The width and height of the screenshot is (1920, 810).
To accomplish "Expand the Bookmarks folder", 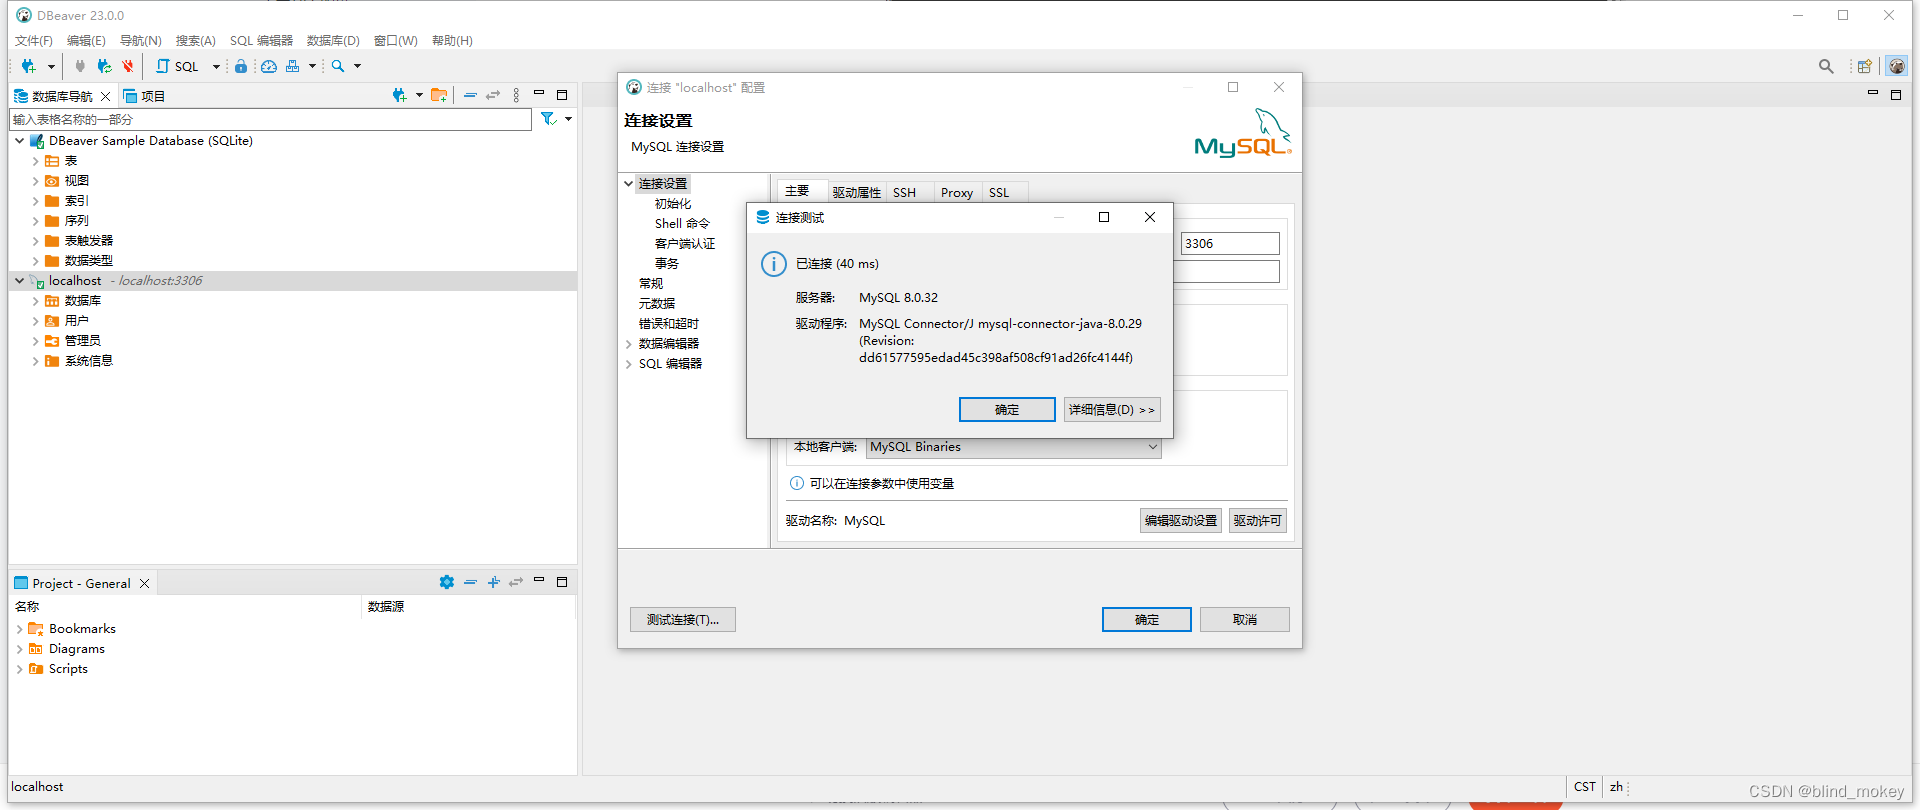I will (19, 629).
